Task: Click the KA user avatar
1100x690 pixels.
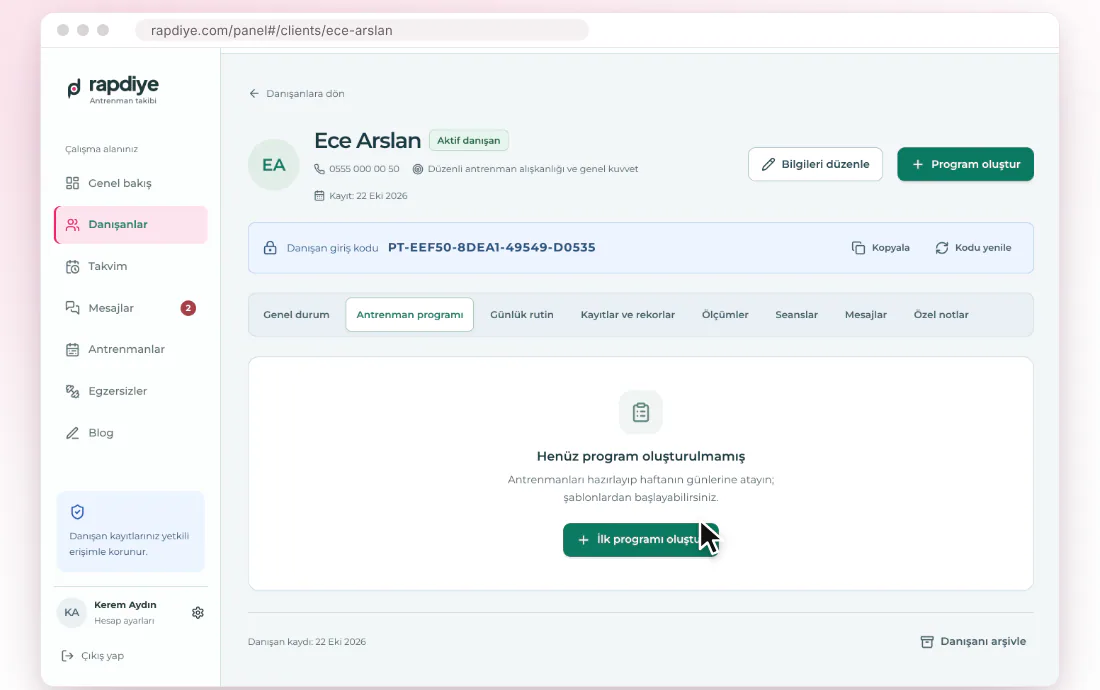Action: [x=72, y=612]
